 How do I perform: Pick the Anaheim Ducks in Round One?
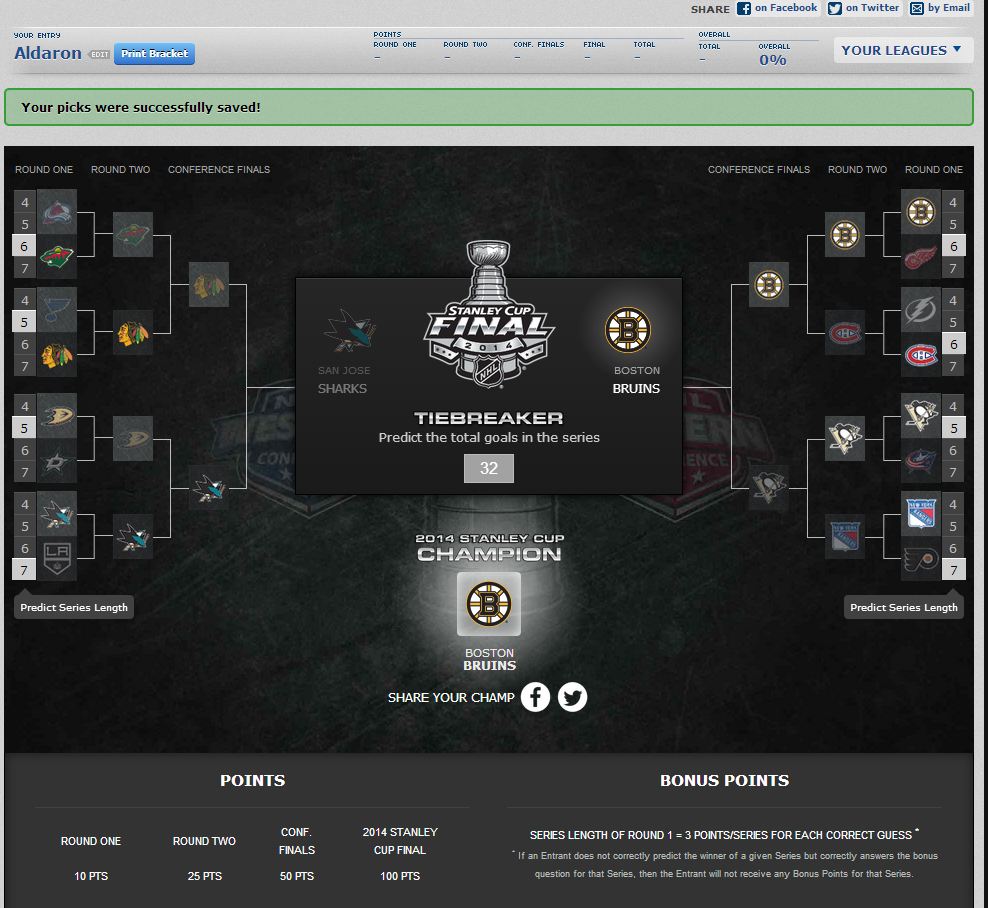click(x=57, y=416)
